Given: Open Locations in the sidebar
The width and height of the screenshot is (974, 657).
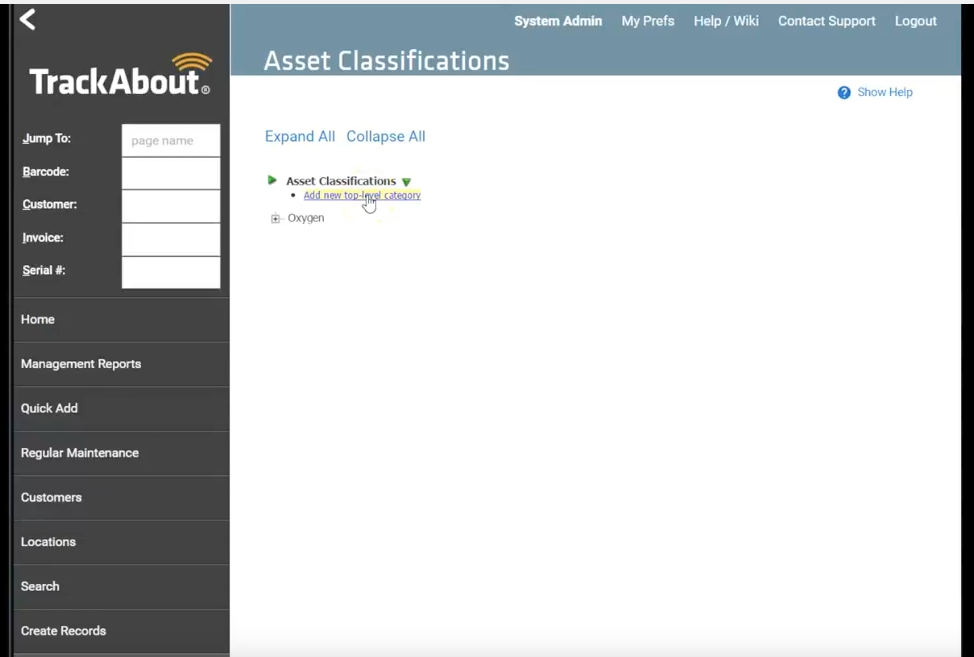Looking at the screenshot, I should (122, 542).
